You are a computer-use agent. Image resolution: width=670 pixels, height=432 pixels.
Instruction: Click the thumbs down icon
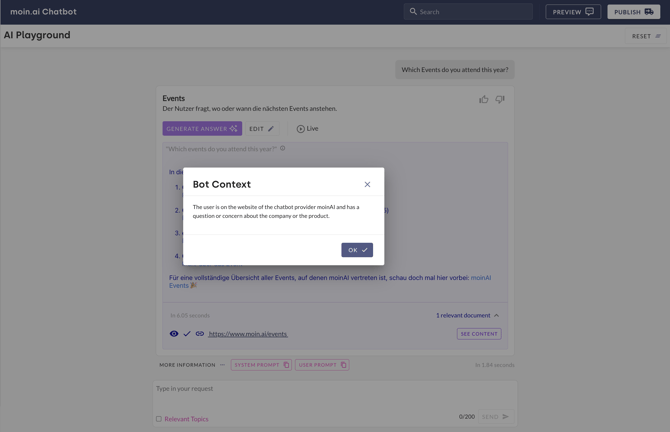[x=500, y=100]
